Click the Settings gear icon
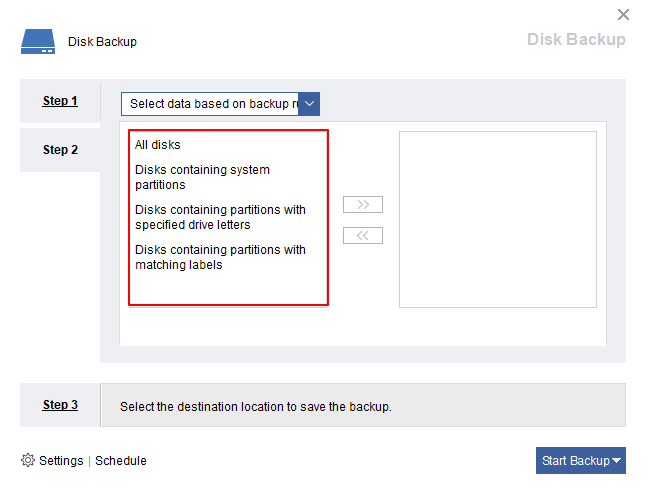This screenshot has height=494, width=648. (x=28, y=461)
